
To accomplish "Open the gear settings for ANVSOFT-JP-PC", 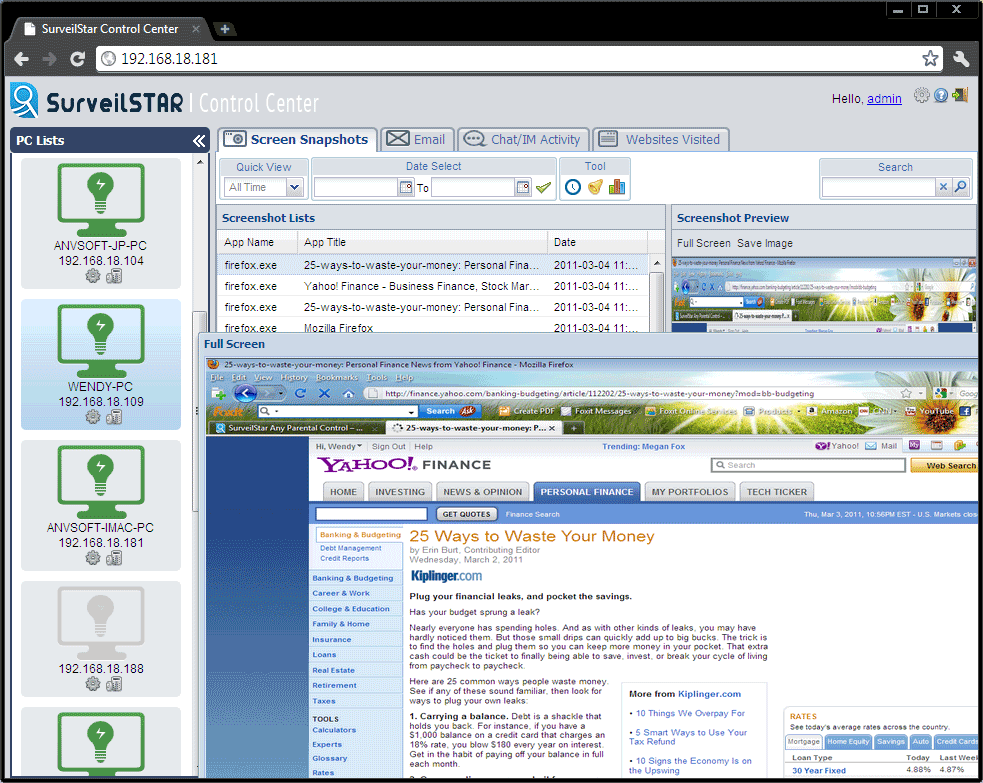I will (x=93, y=276).
